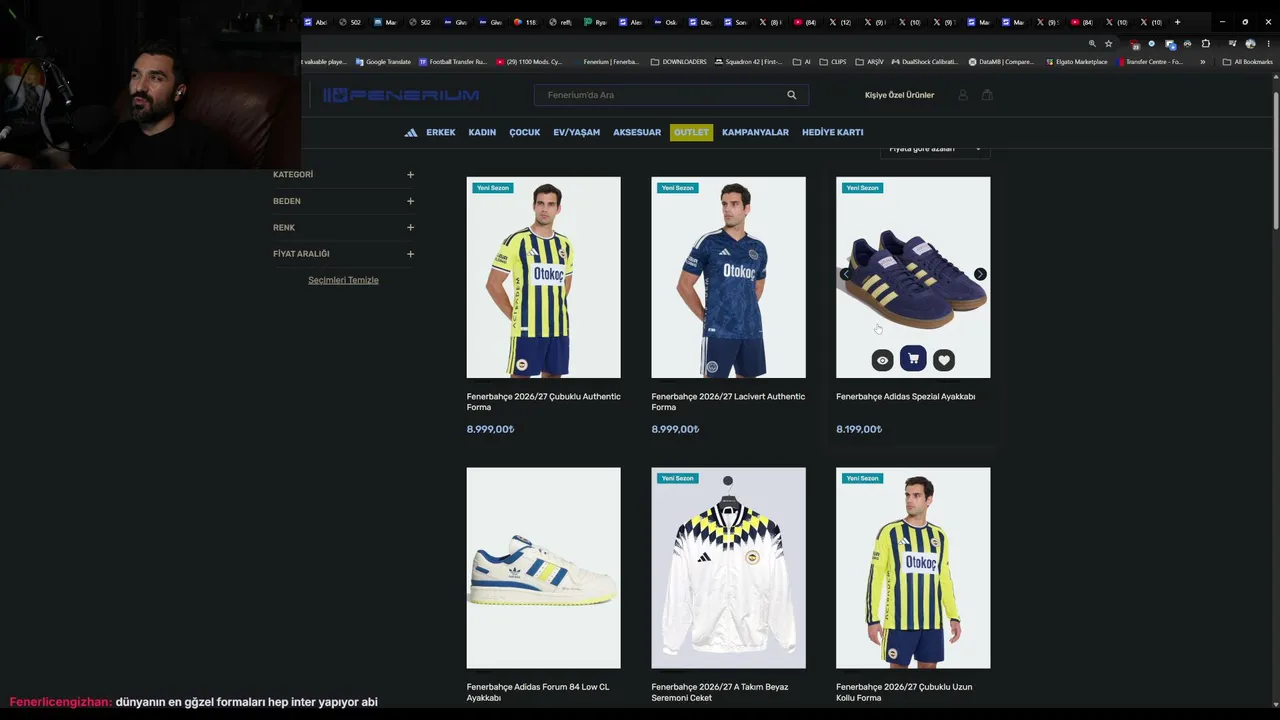Open a new browser tab
This screenshot has height=720, width=1280.
[x=1177, y=22]
